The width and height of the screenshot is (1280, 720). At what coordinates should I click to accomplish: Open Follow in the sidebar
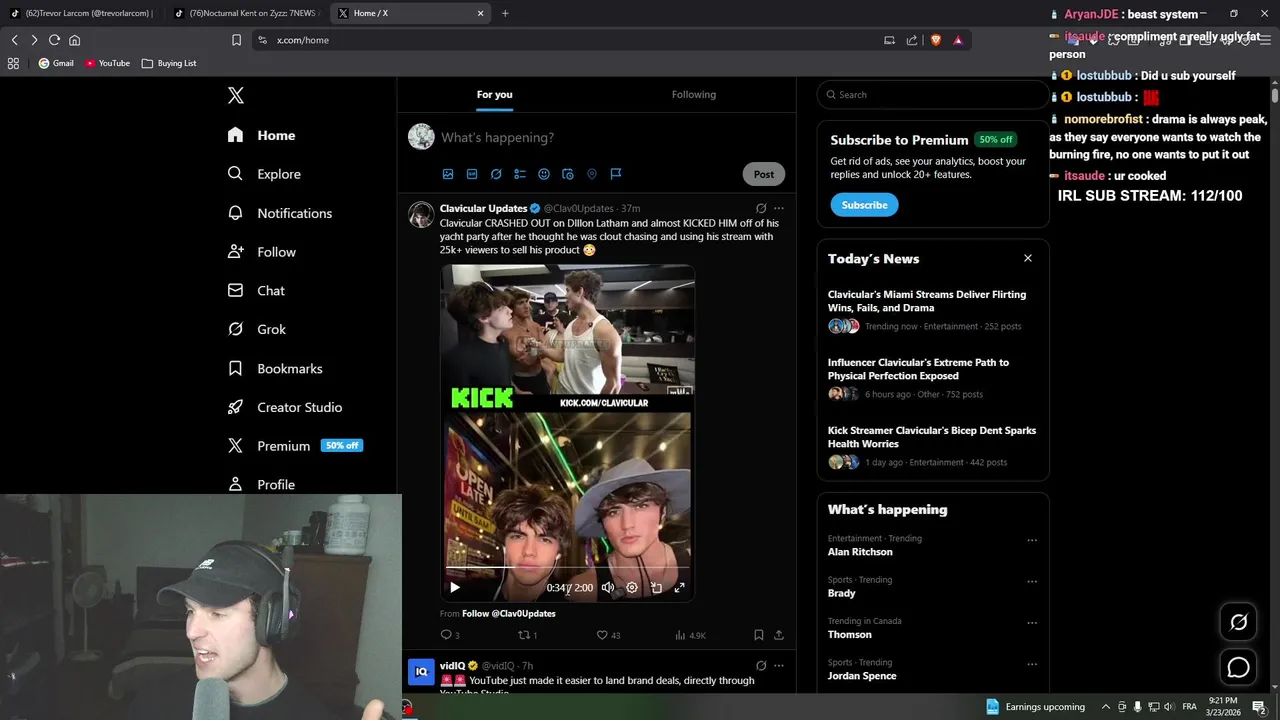(261, 252)
